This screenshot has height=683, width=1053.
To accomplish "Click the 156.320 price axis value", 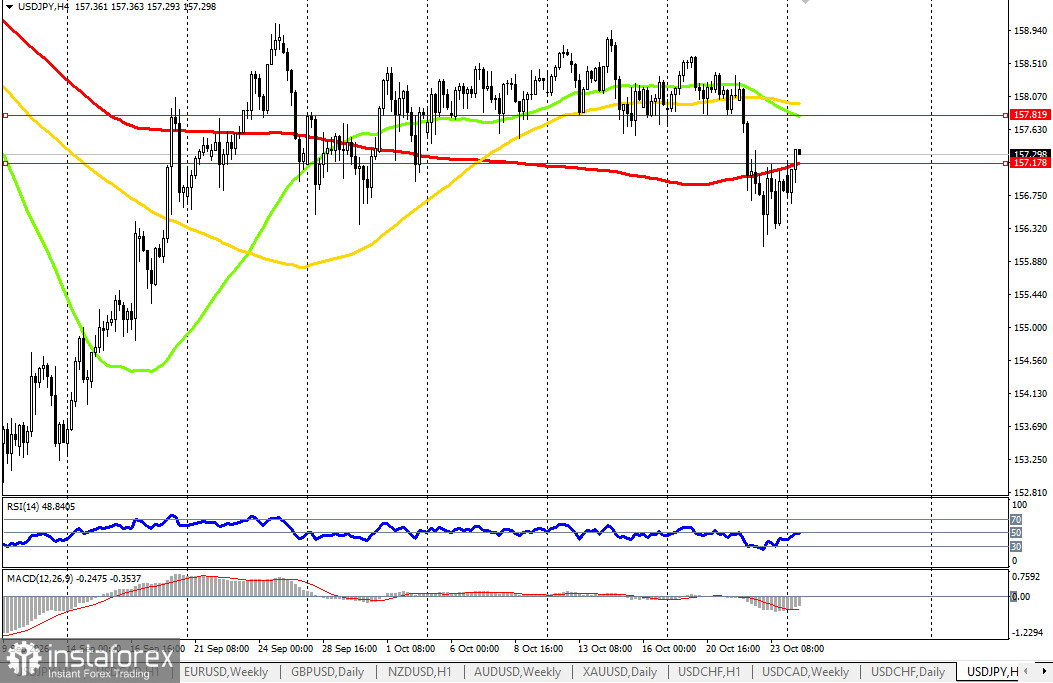I will [x=1031, y=228].
